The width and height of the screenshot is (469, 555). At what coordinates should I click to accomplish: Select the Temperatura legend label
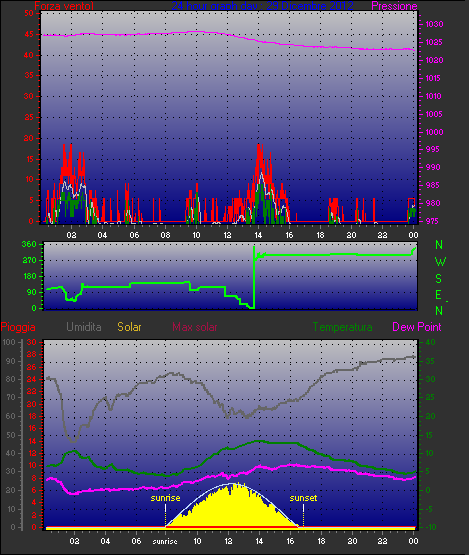tap(342, 327)
